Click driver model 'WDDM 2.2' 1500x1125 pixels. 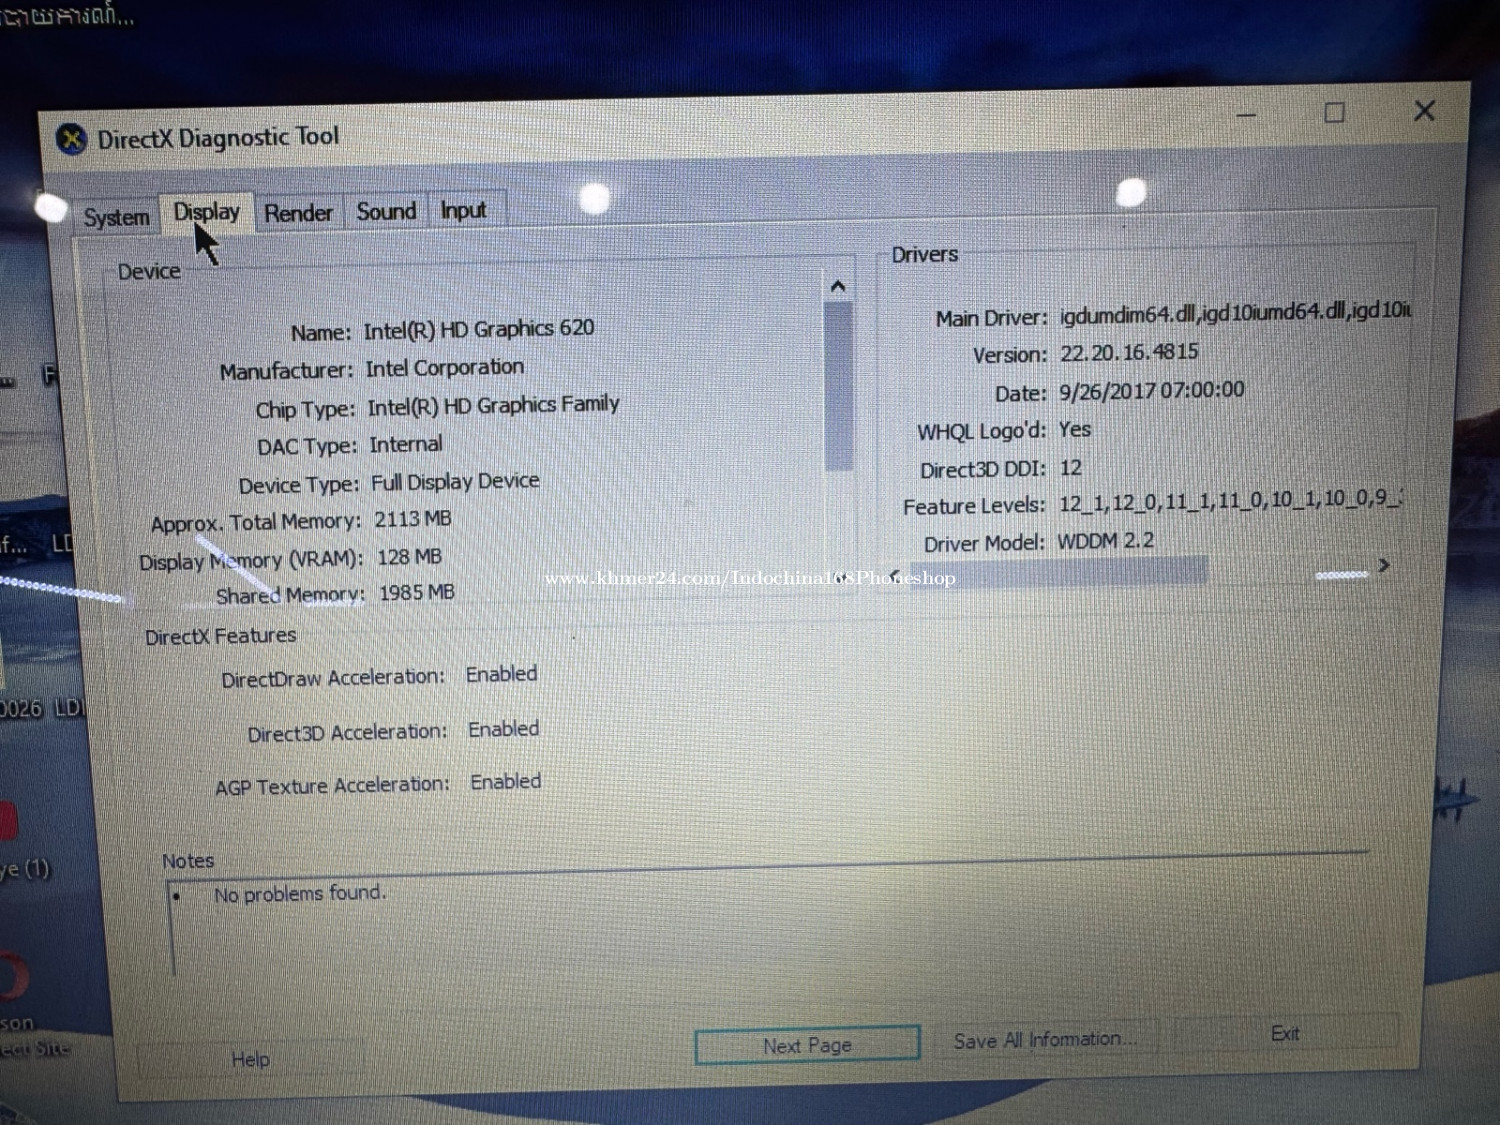[1105, 541]
